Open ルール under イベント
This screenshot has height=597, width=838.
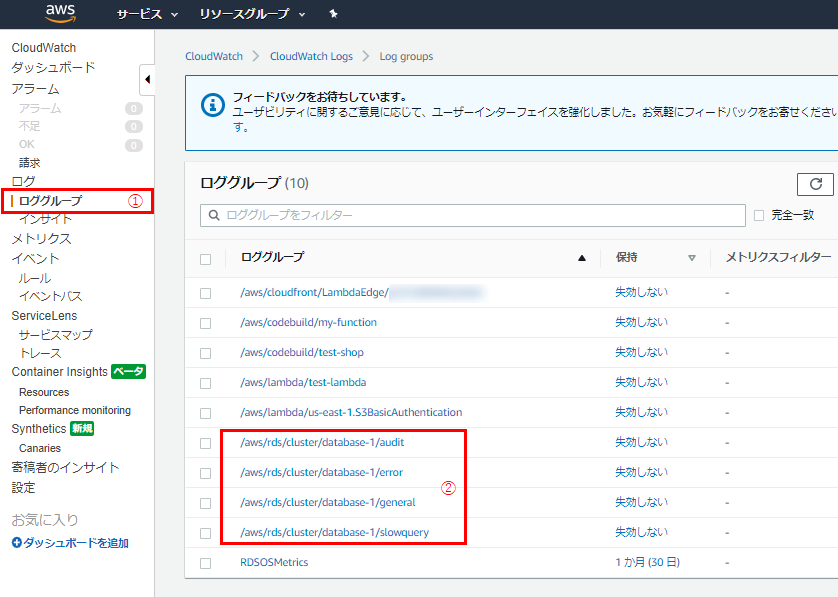click(35, 278)
